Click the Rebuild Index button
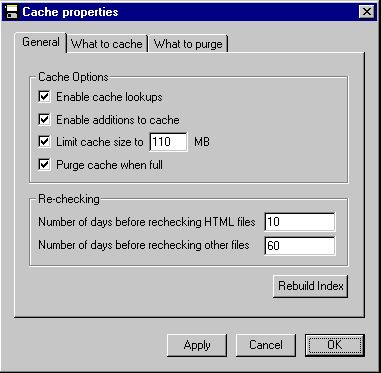 [311, 286]
